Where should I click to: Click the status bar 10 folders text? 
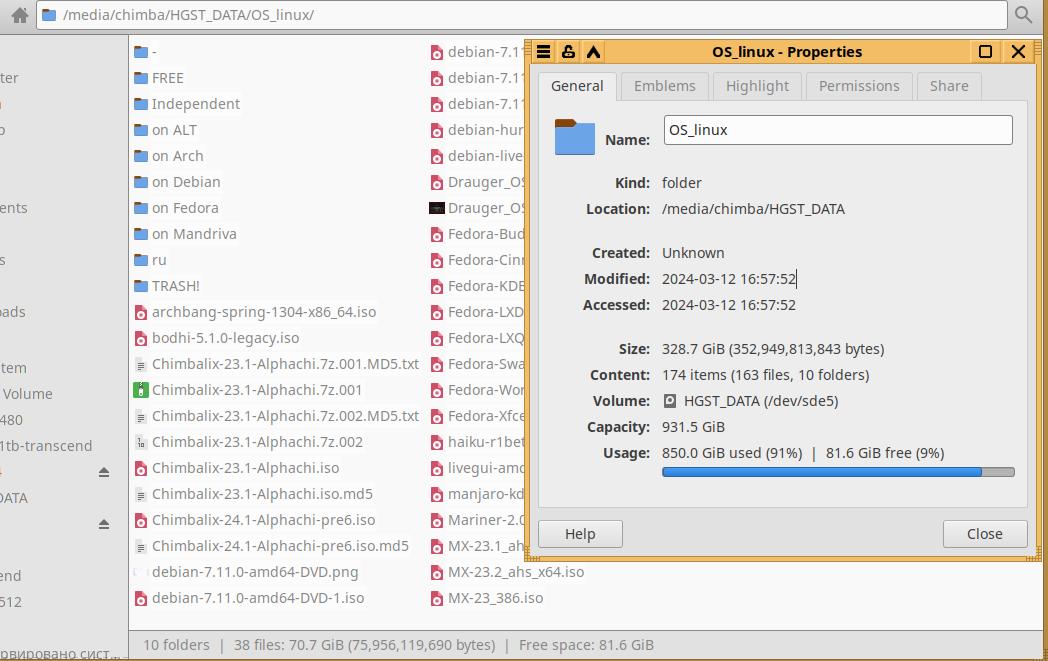[176, 646]
